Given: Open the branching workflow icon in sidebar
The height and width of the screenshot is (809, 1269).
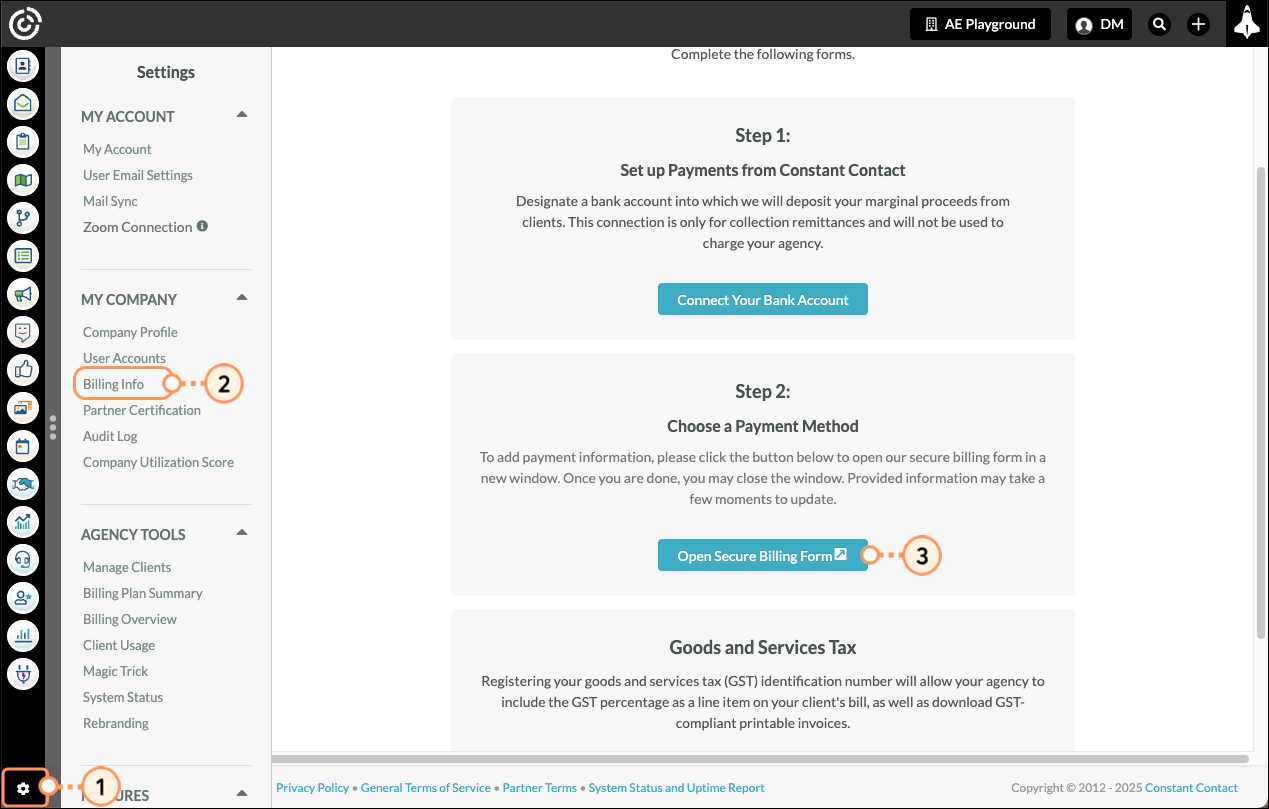Looking at the screenshot, I should point(23,218).
